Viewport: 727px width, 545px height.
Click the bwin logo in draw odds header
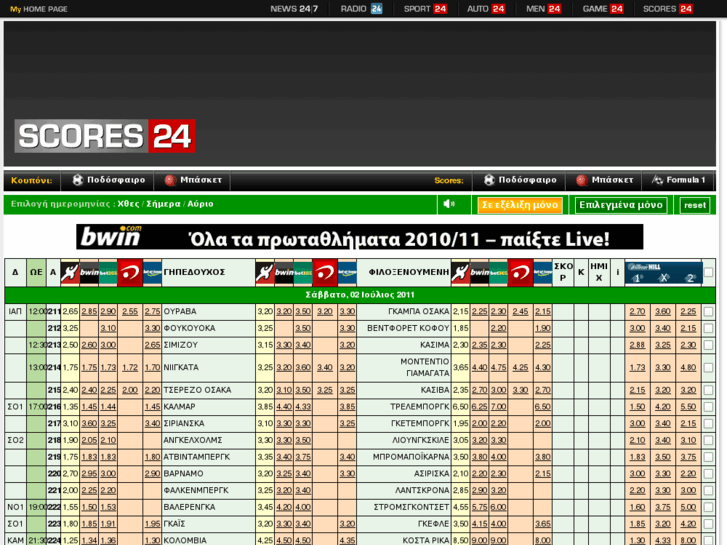pyautogui.click(x=284, y=272)
